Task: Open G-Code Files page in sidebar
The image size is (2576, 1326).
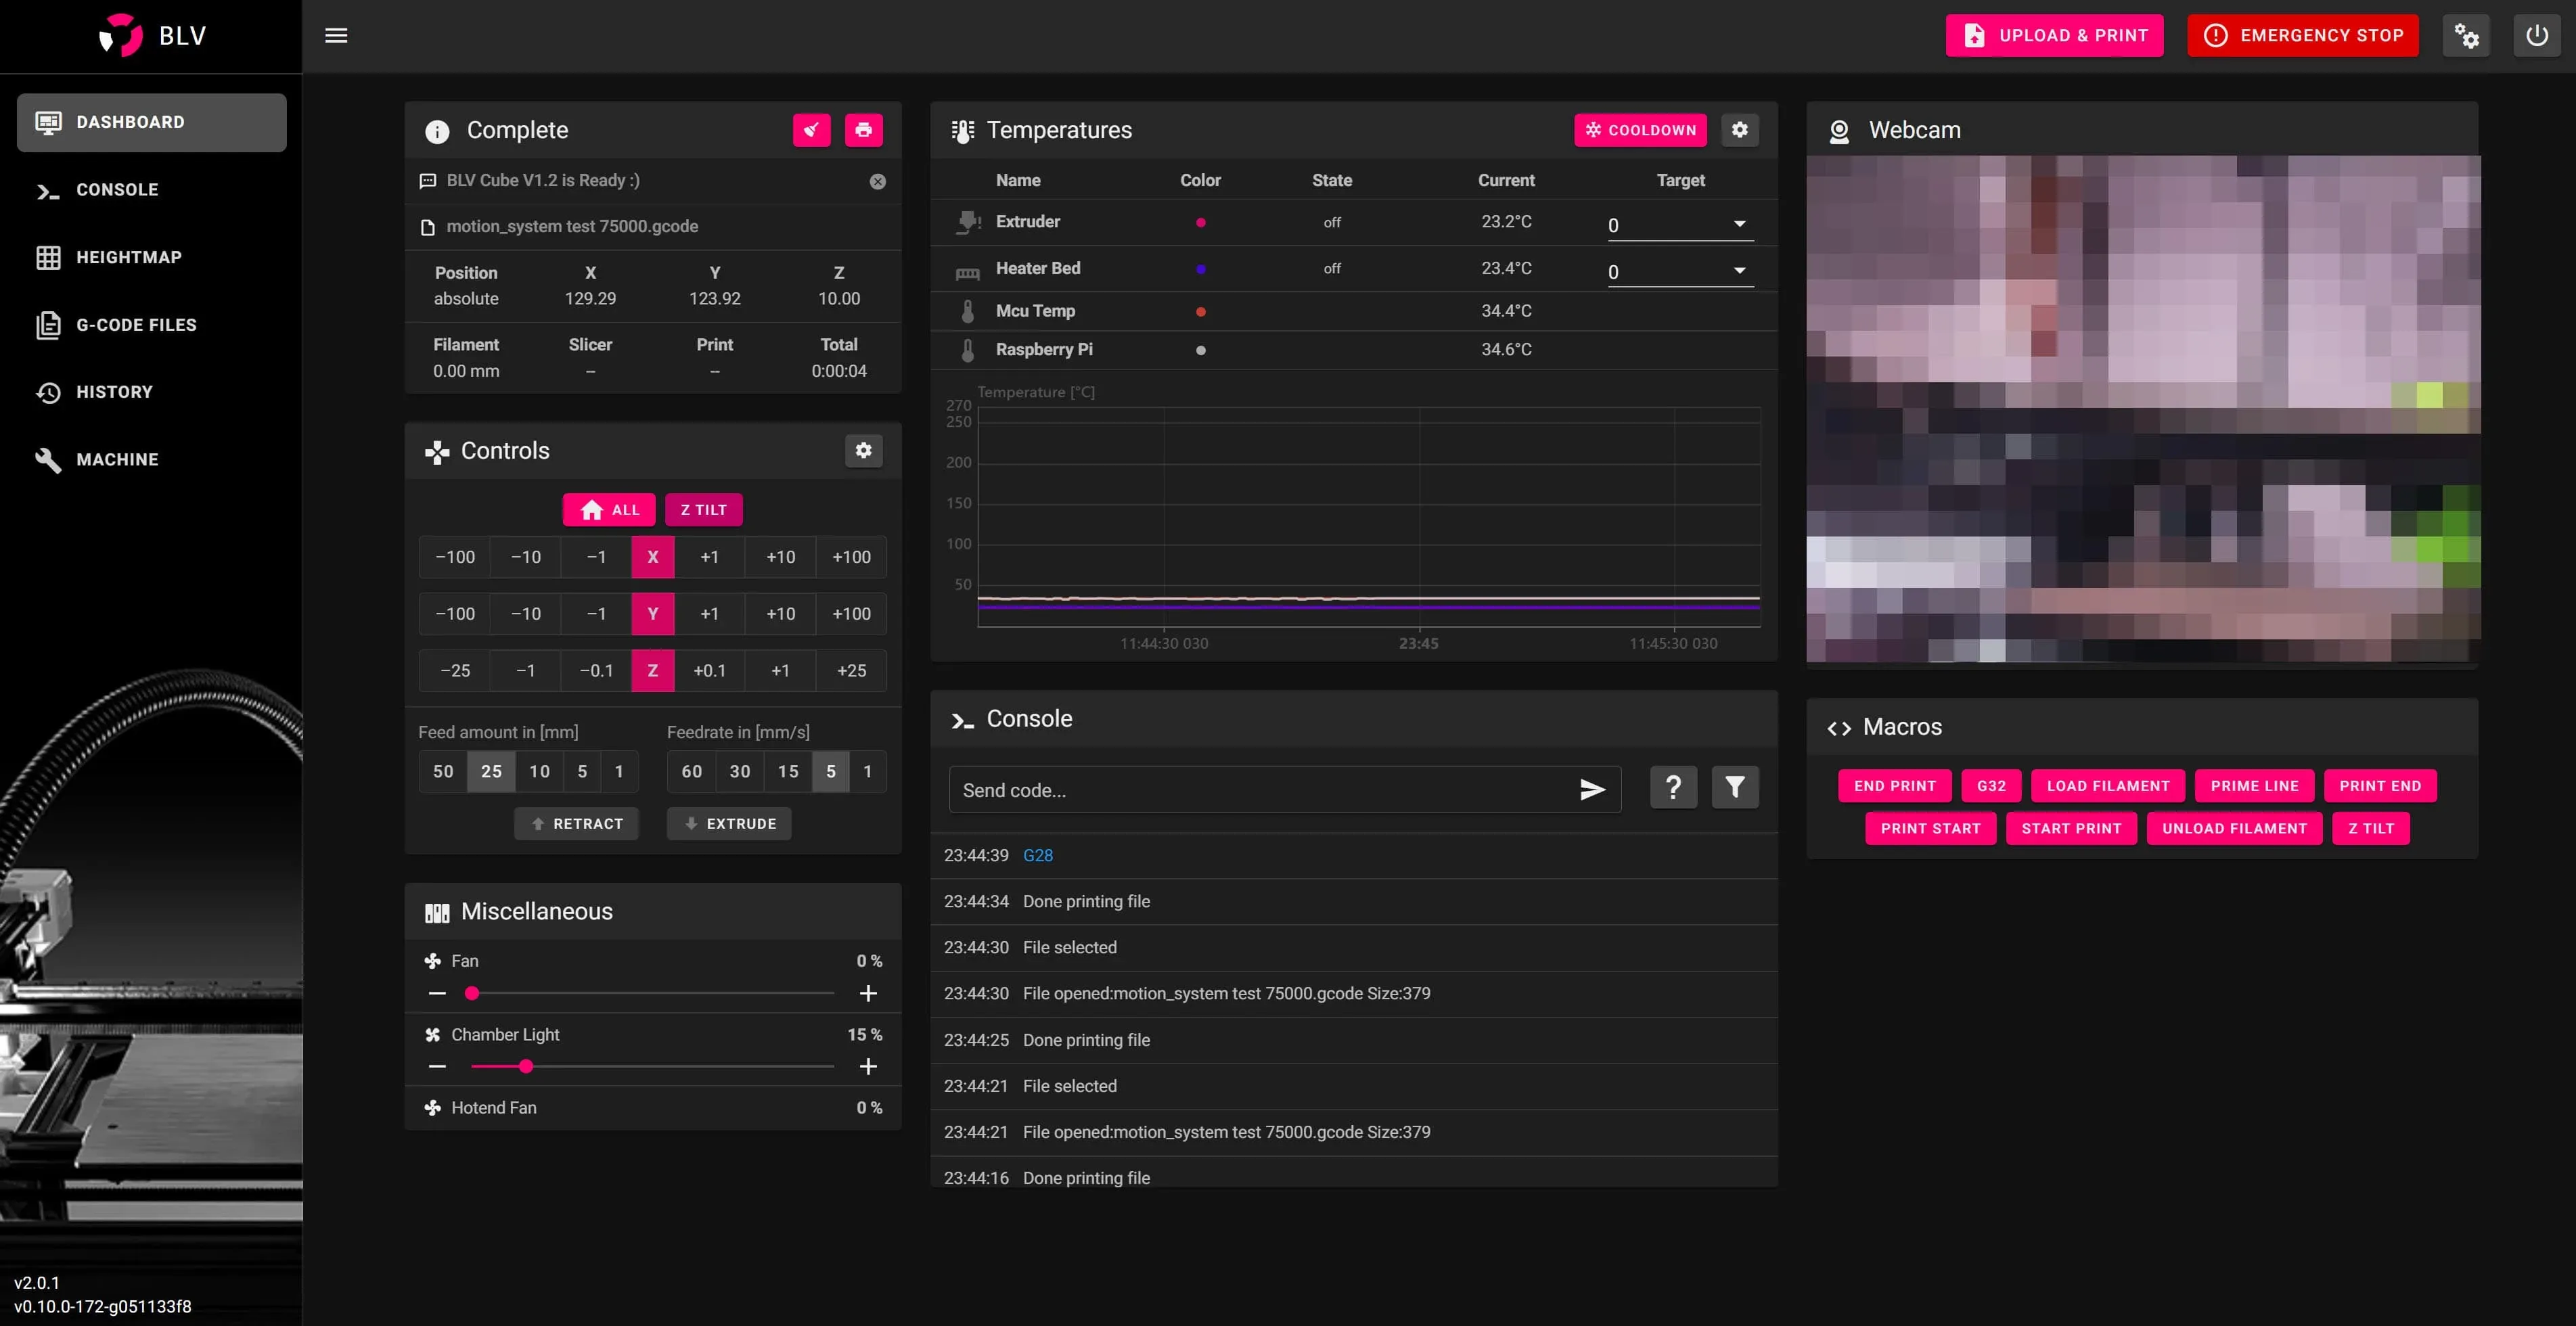Action: [x=152, y=325]
